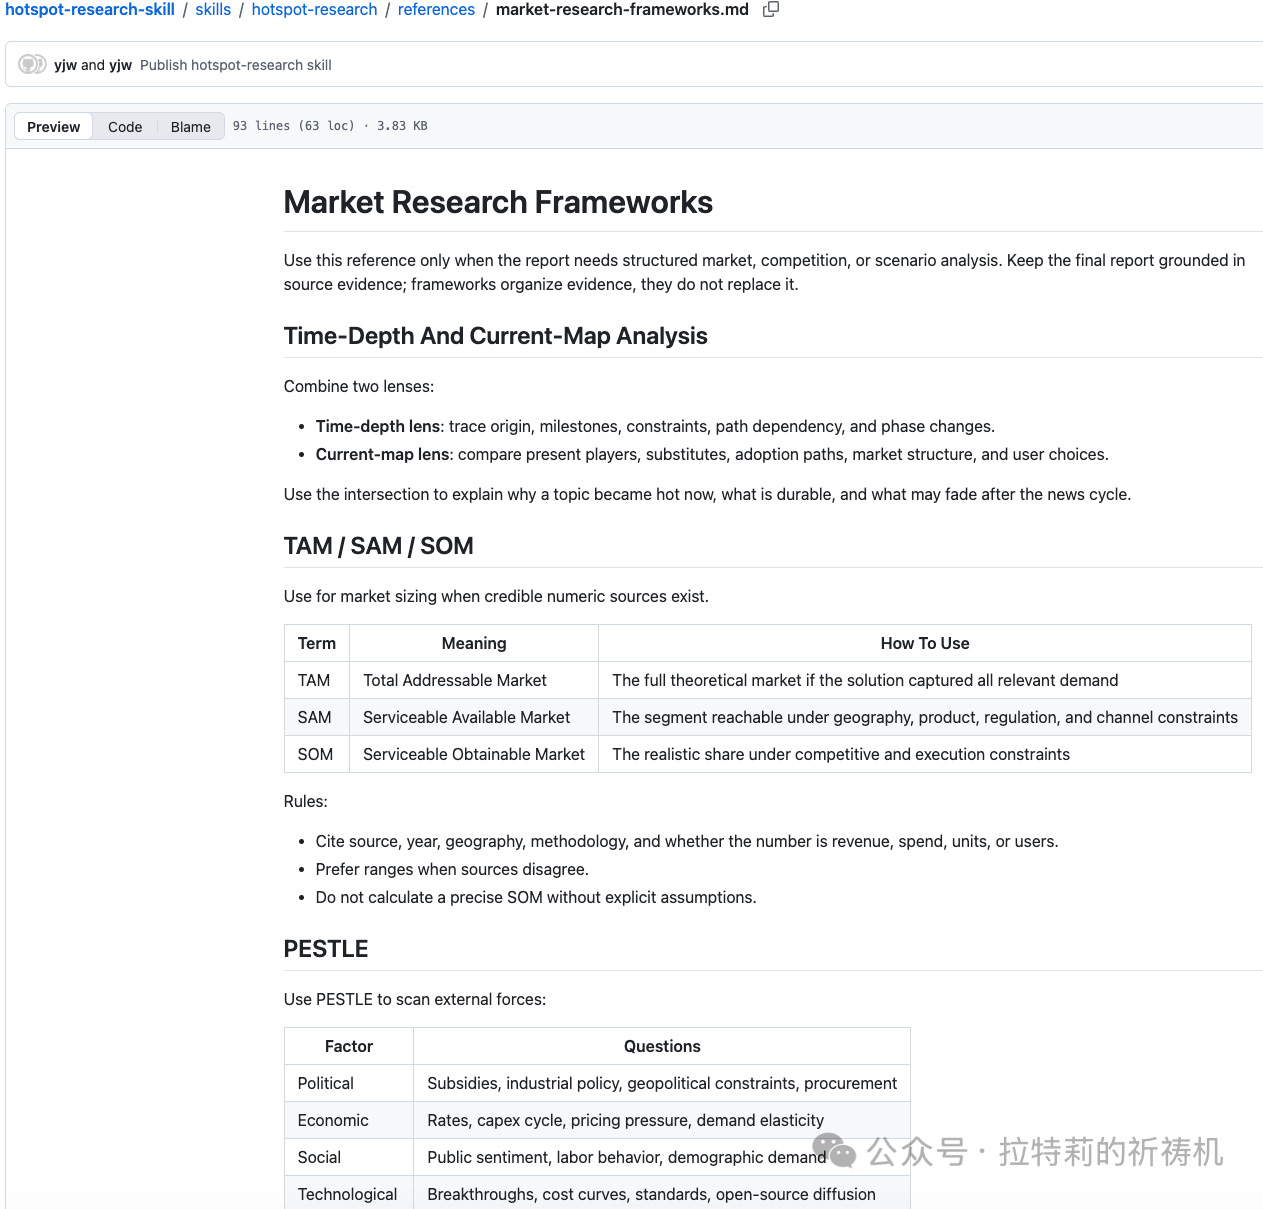Screen dimensions: 1263x1209
Task: Switch to Preview tab
Action: pyautogui.click(x=54, y=126)
